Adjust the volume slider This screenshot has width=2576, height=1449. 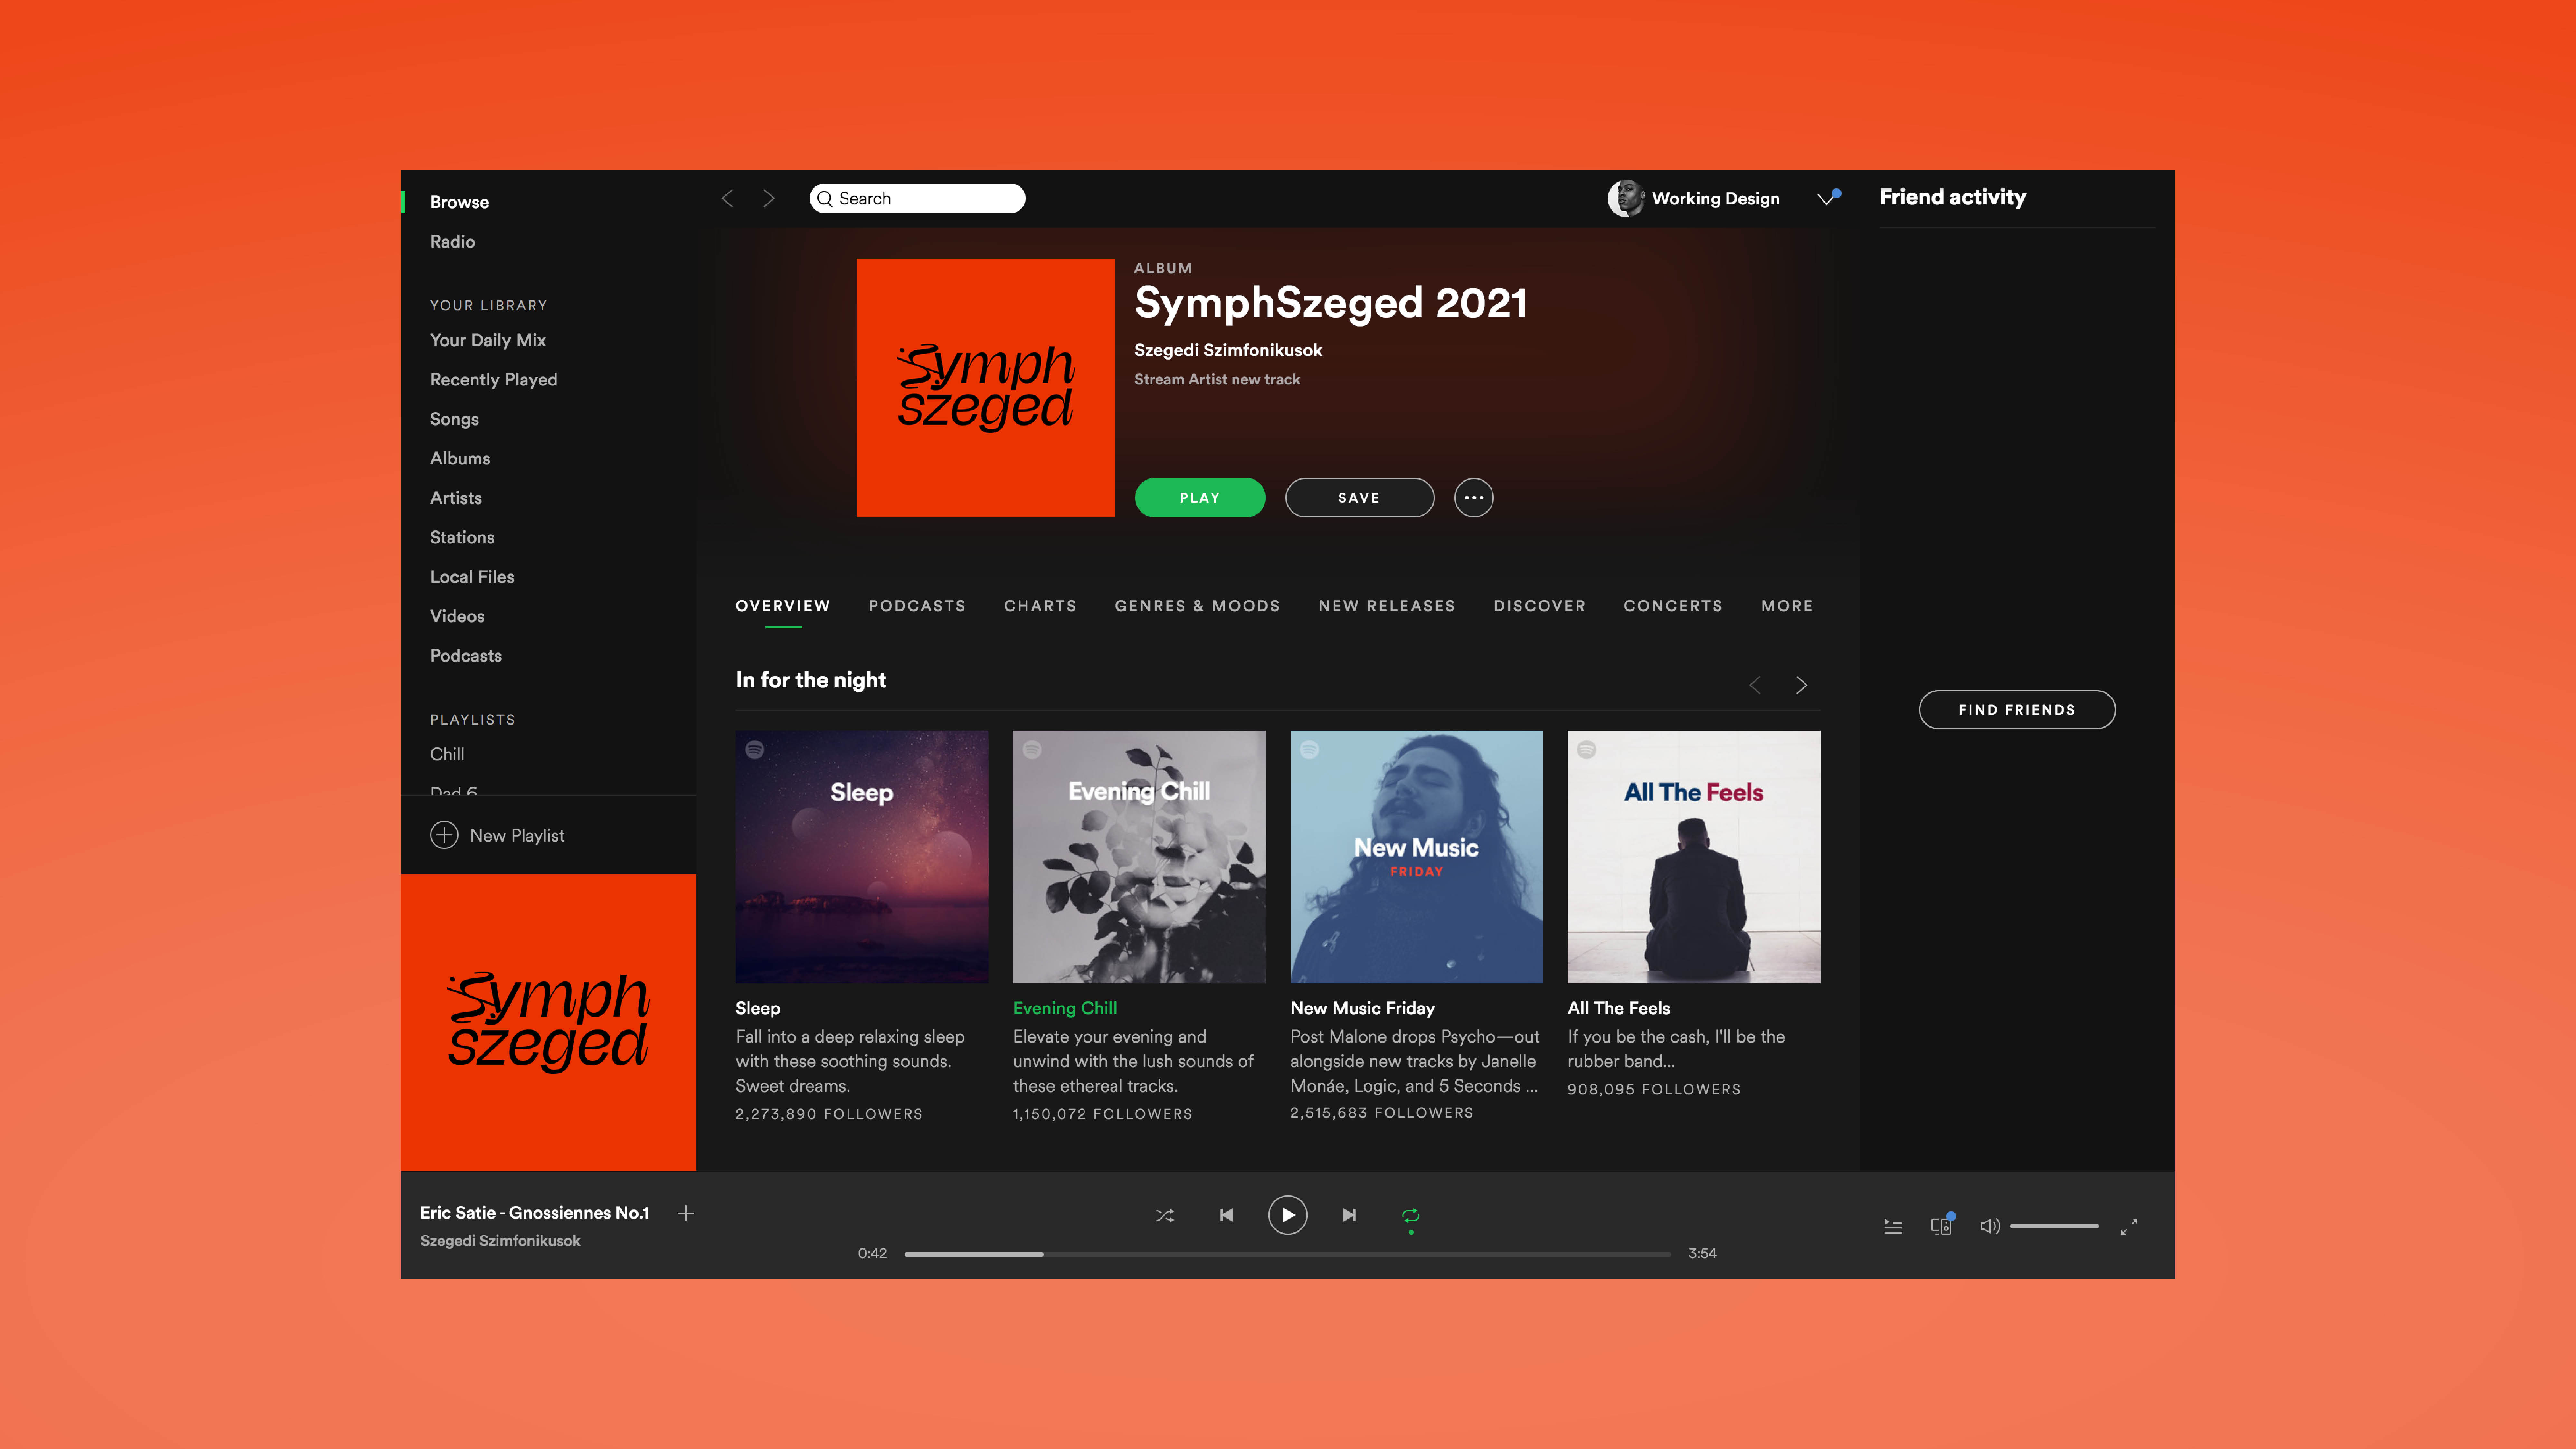(x=2054, y=1226)
